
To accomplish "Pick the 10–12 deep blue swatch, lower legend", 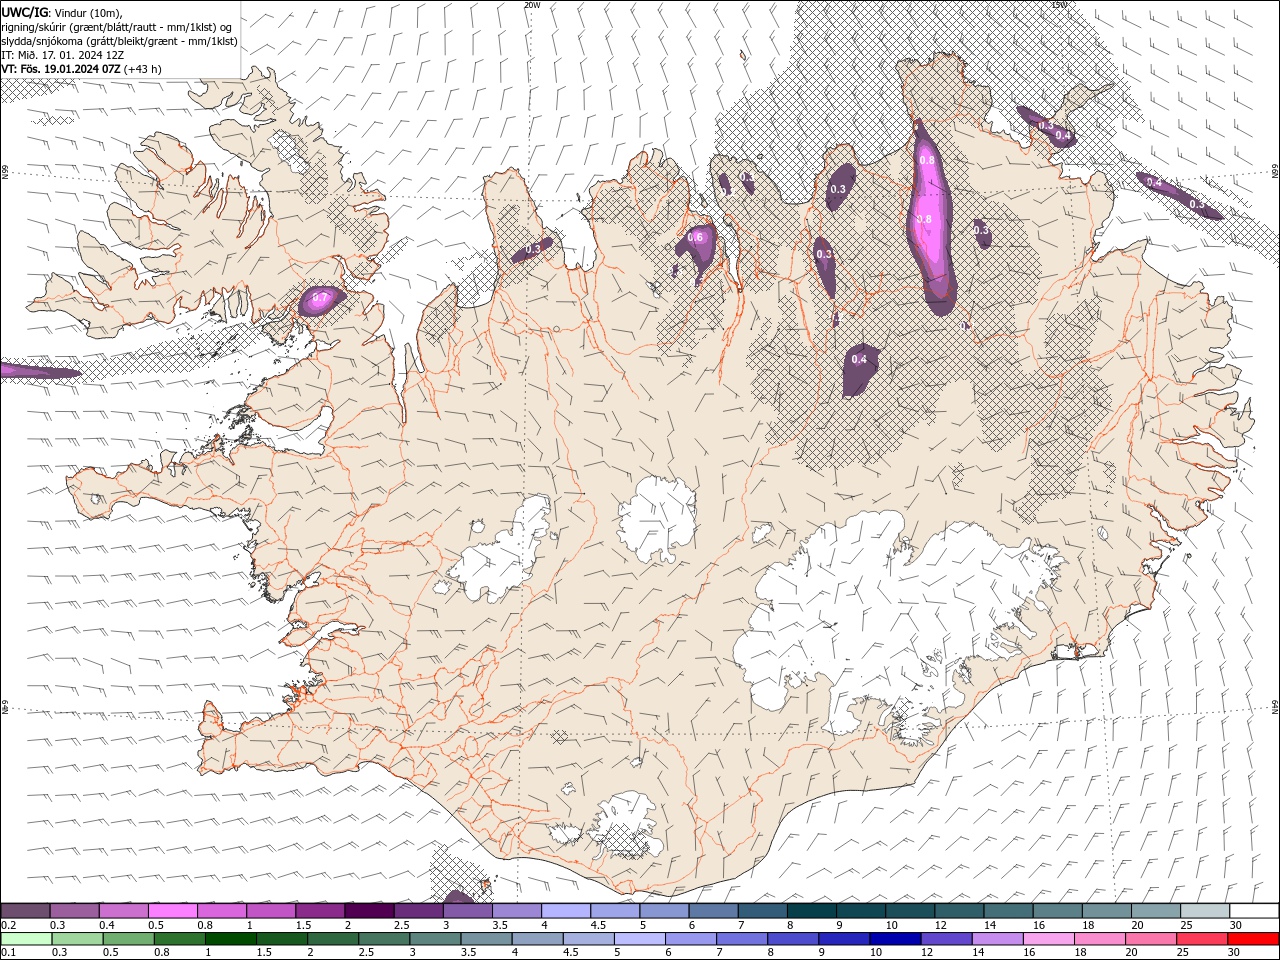I will [895, 939].
